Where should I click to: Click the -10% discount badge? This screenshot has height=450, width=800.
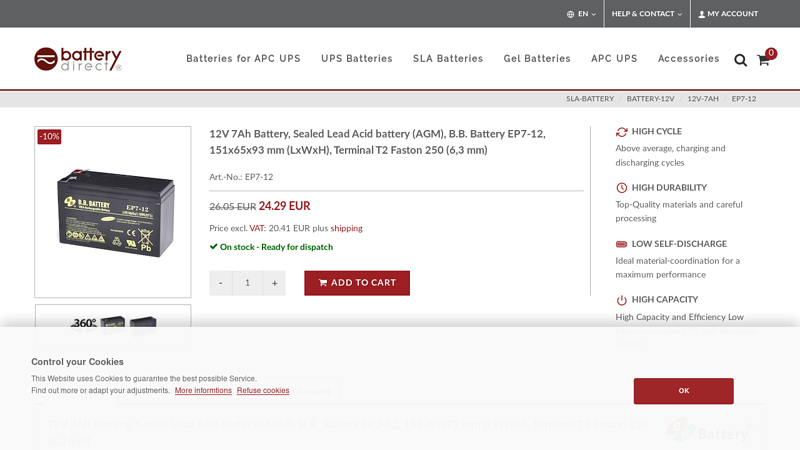(x=49, y=137)
